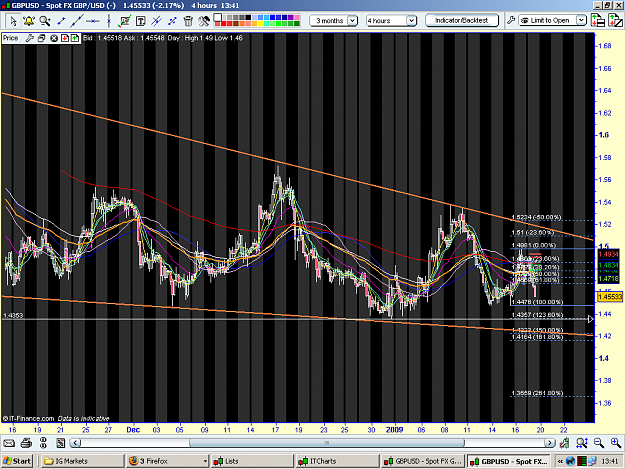This screenshot has height=469, width=625.
Task: Switch to Lists taskbar window
Action: 252,461
